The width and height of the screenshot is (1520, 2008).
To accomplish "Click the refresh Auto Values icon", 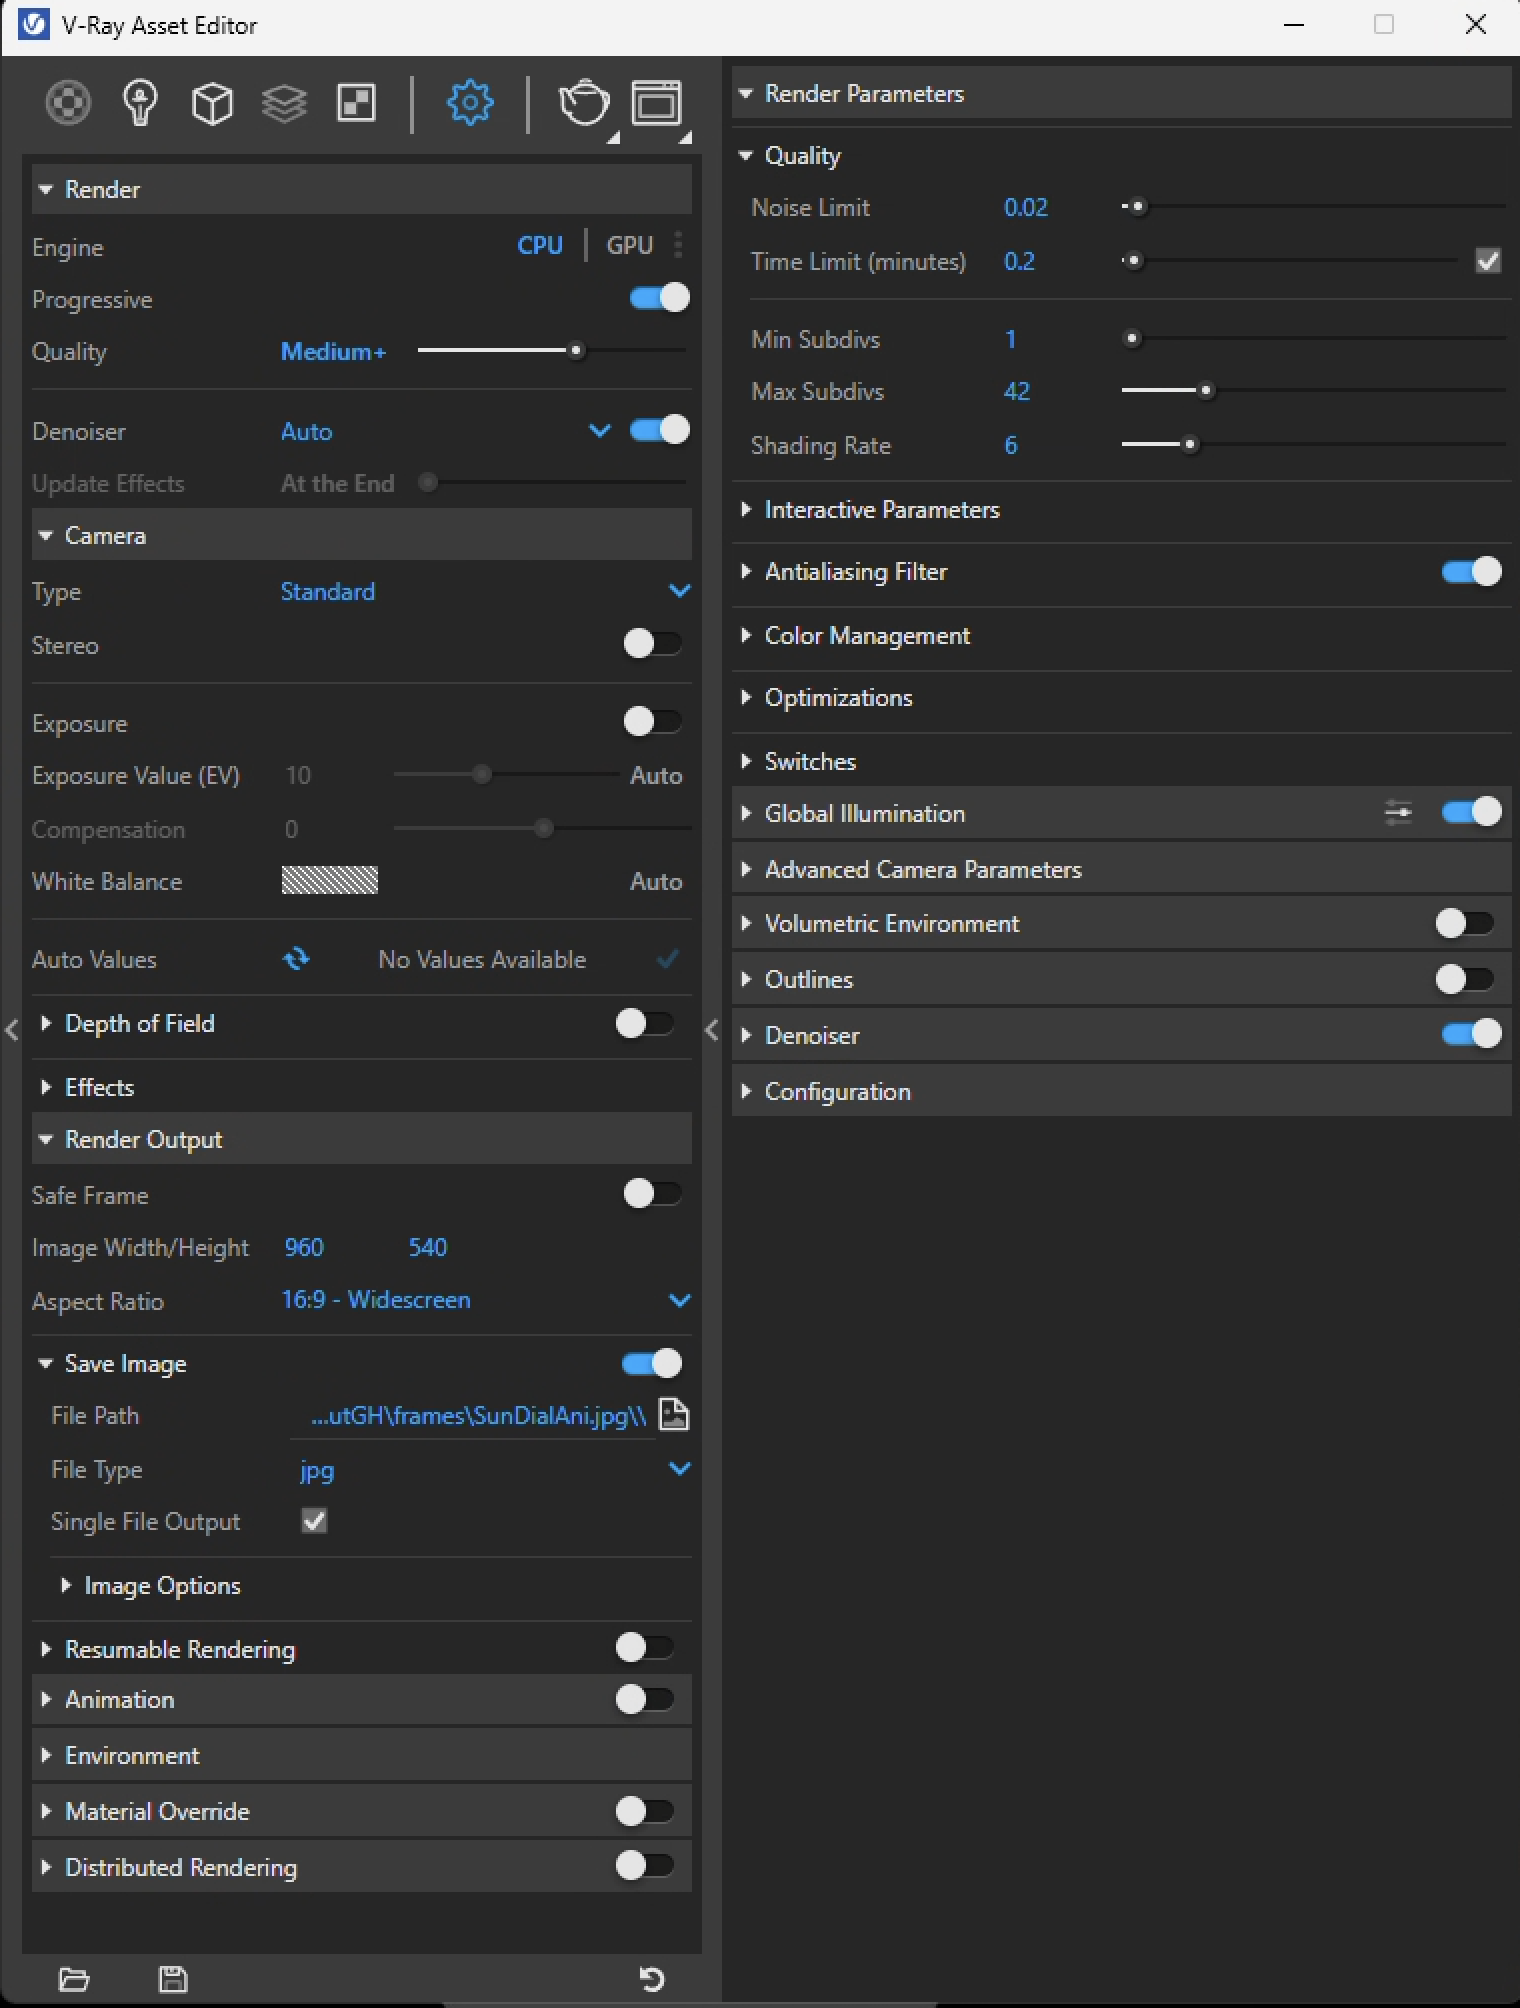I will (x=296, y=959).
